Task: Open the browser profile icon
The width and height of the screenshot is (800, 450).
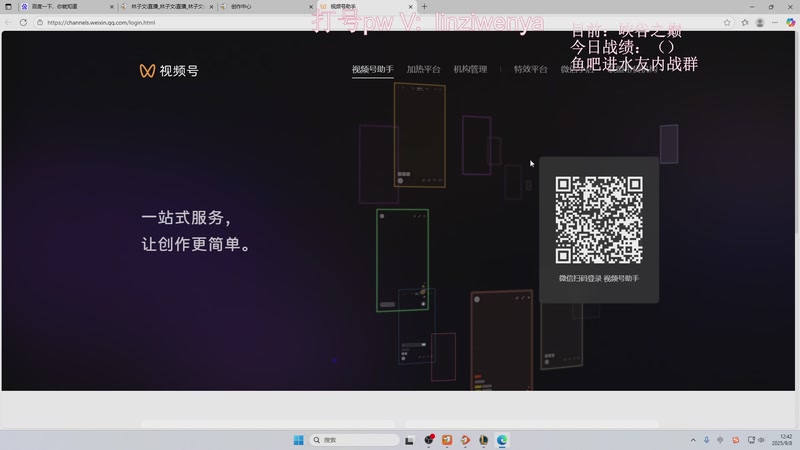Action: pyautogui.click(x=760, y=22)
